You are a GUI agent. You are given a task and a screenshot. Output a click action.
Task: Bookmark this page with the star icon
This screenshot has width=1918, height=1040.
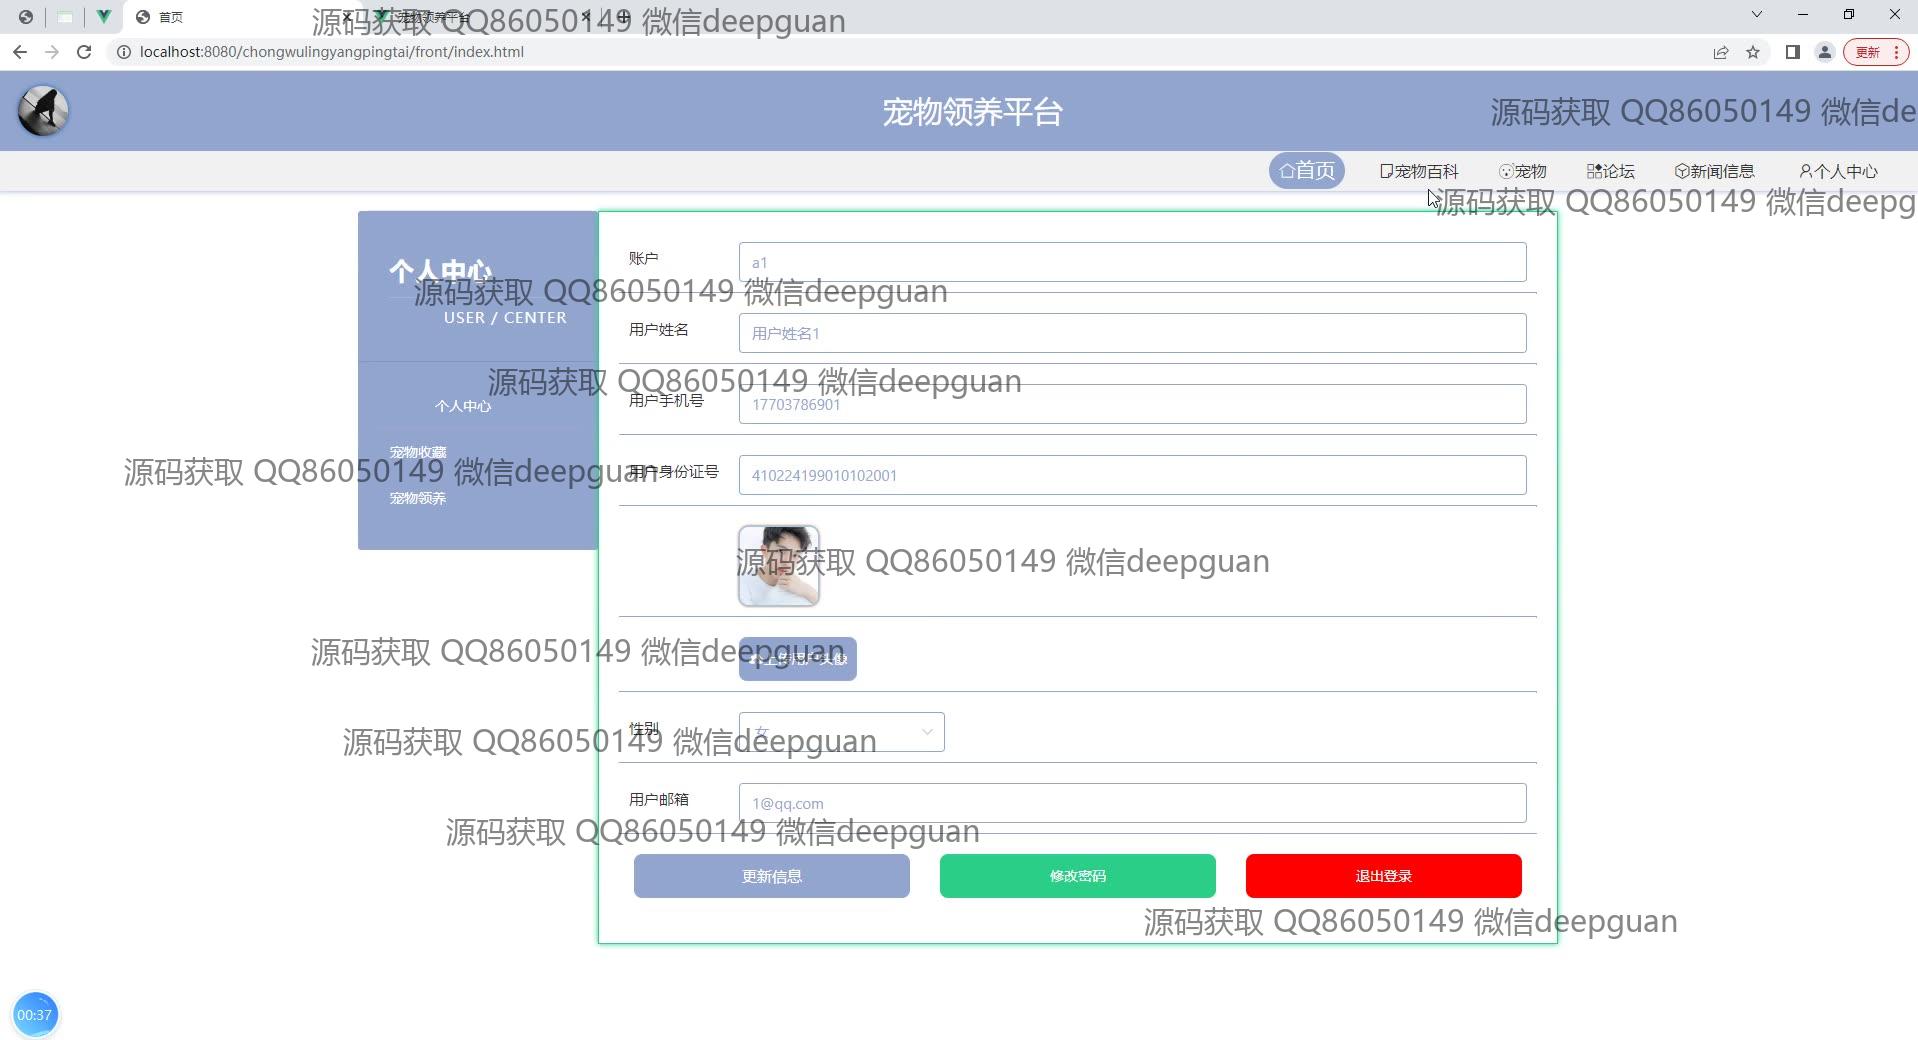[1752, 52]
